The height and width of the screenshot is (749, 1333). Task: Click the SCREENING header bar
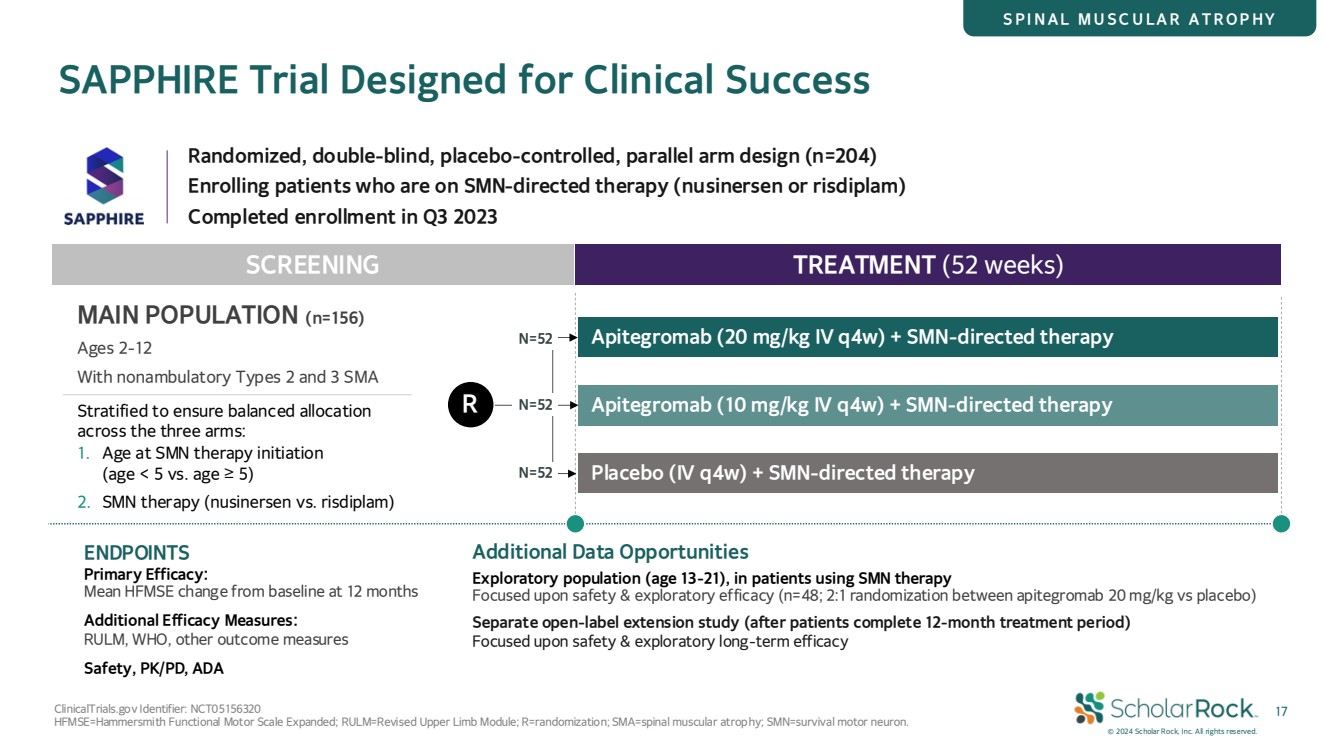[x=312, y=265]
